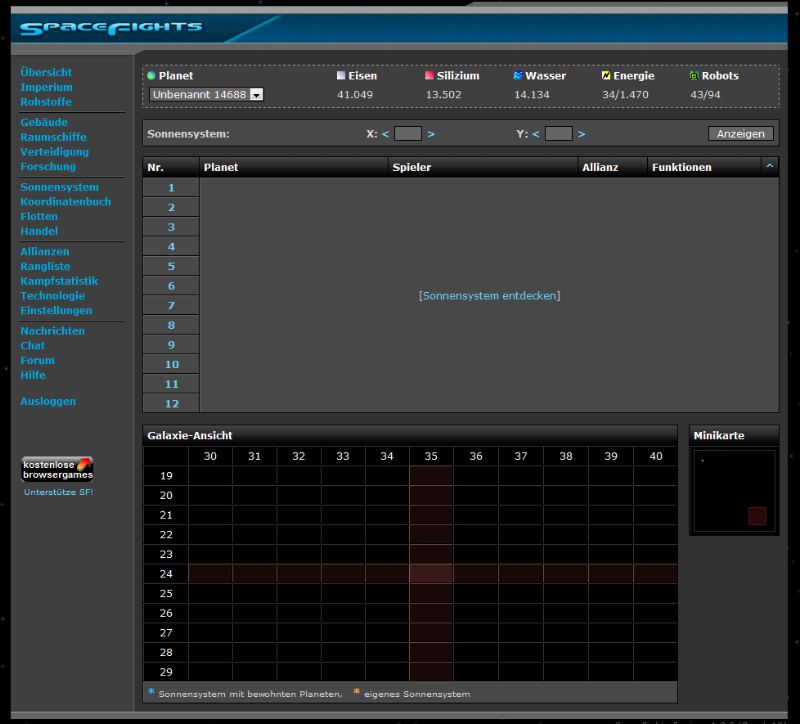Click the Eisen resource icon

pos(341,76)
